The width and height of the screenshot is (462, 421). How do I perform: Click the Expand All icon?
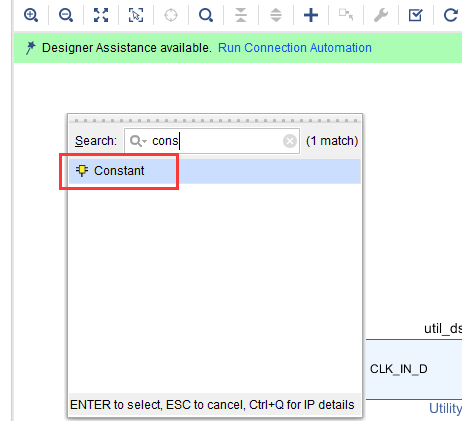click(276, 15)
